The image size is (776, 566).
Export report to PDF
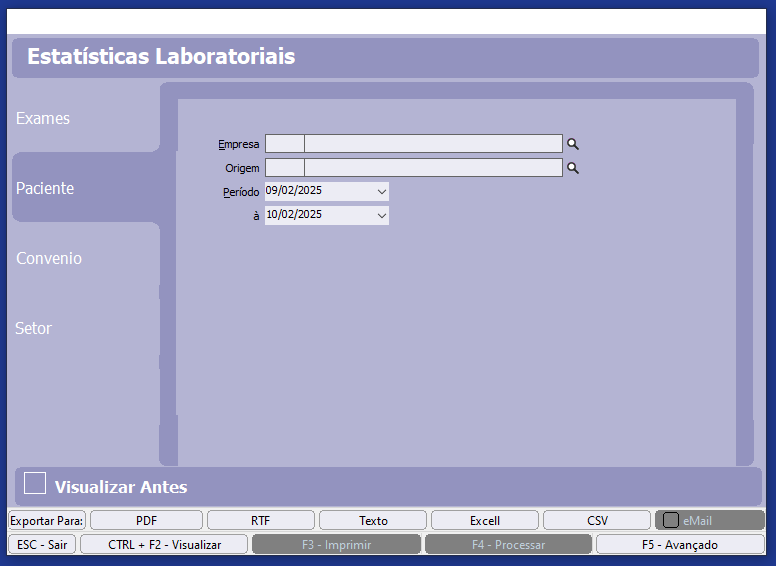pyautogui.click(x=146, y=520)
